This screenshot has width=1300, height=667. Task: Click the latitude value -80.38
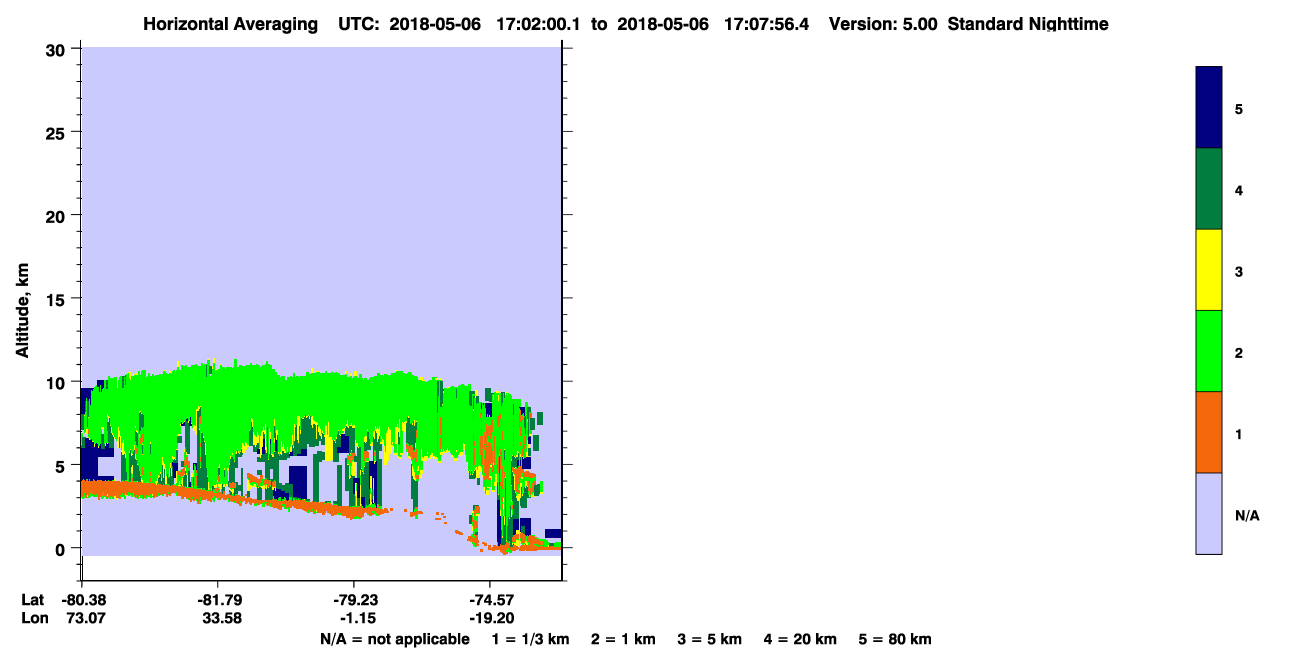(82, 600)
